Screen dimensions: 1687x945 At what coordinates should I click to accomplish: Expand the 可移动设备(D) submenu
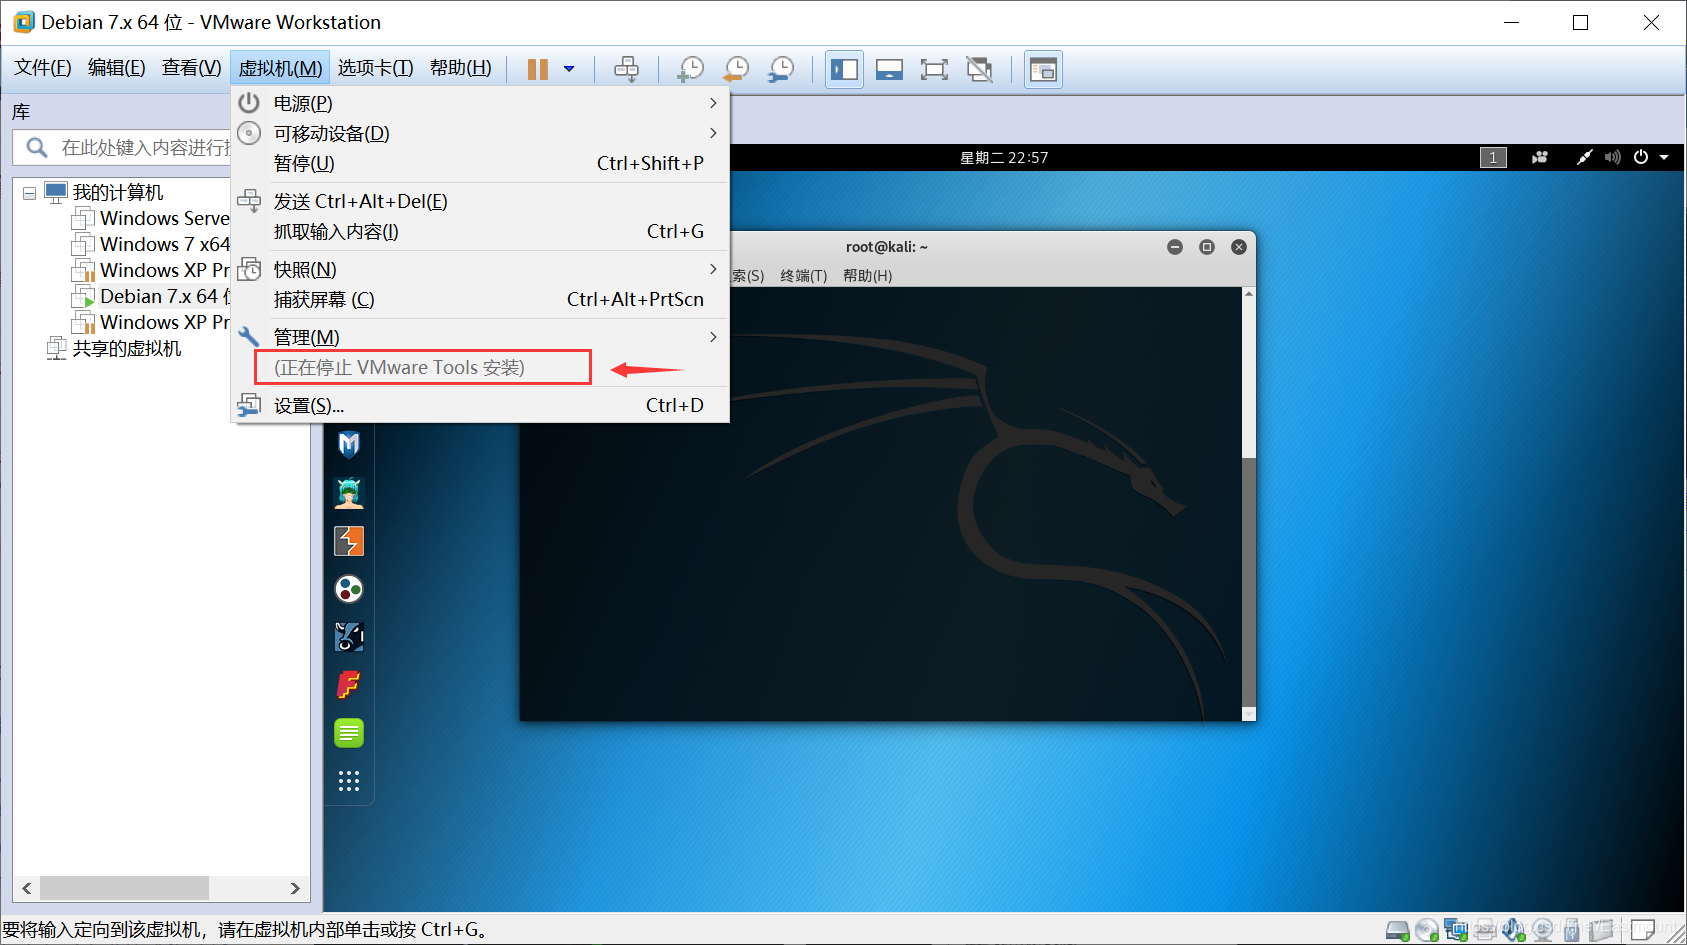pyautogui.click(x=480, y=133)
